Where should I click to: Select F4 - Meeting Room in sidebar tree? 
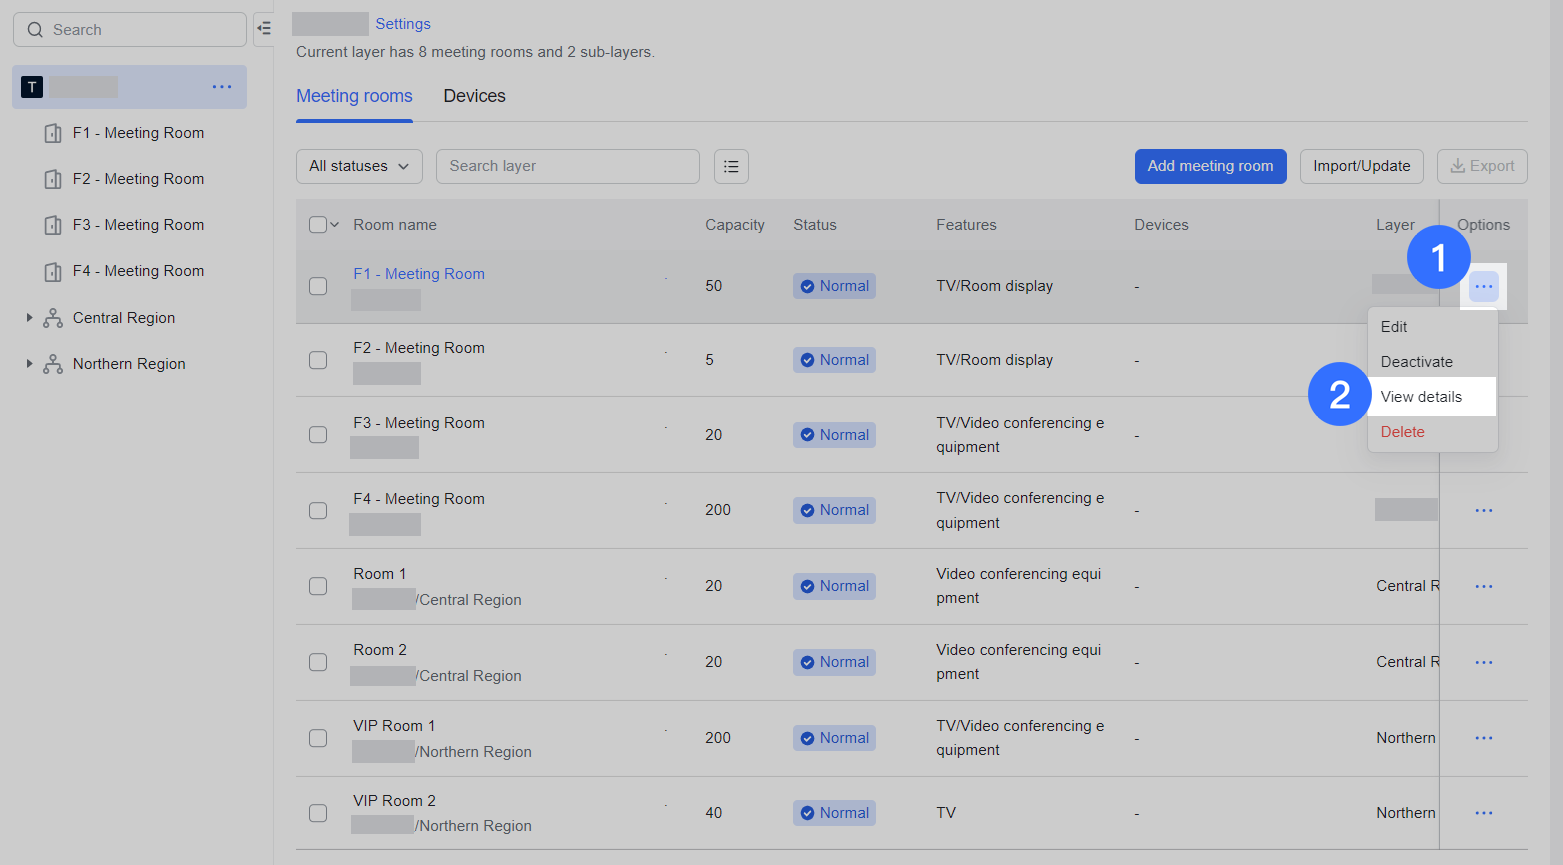[x=138, y=271]
